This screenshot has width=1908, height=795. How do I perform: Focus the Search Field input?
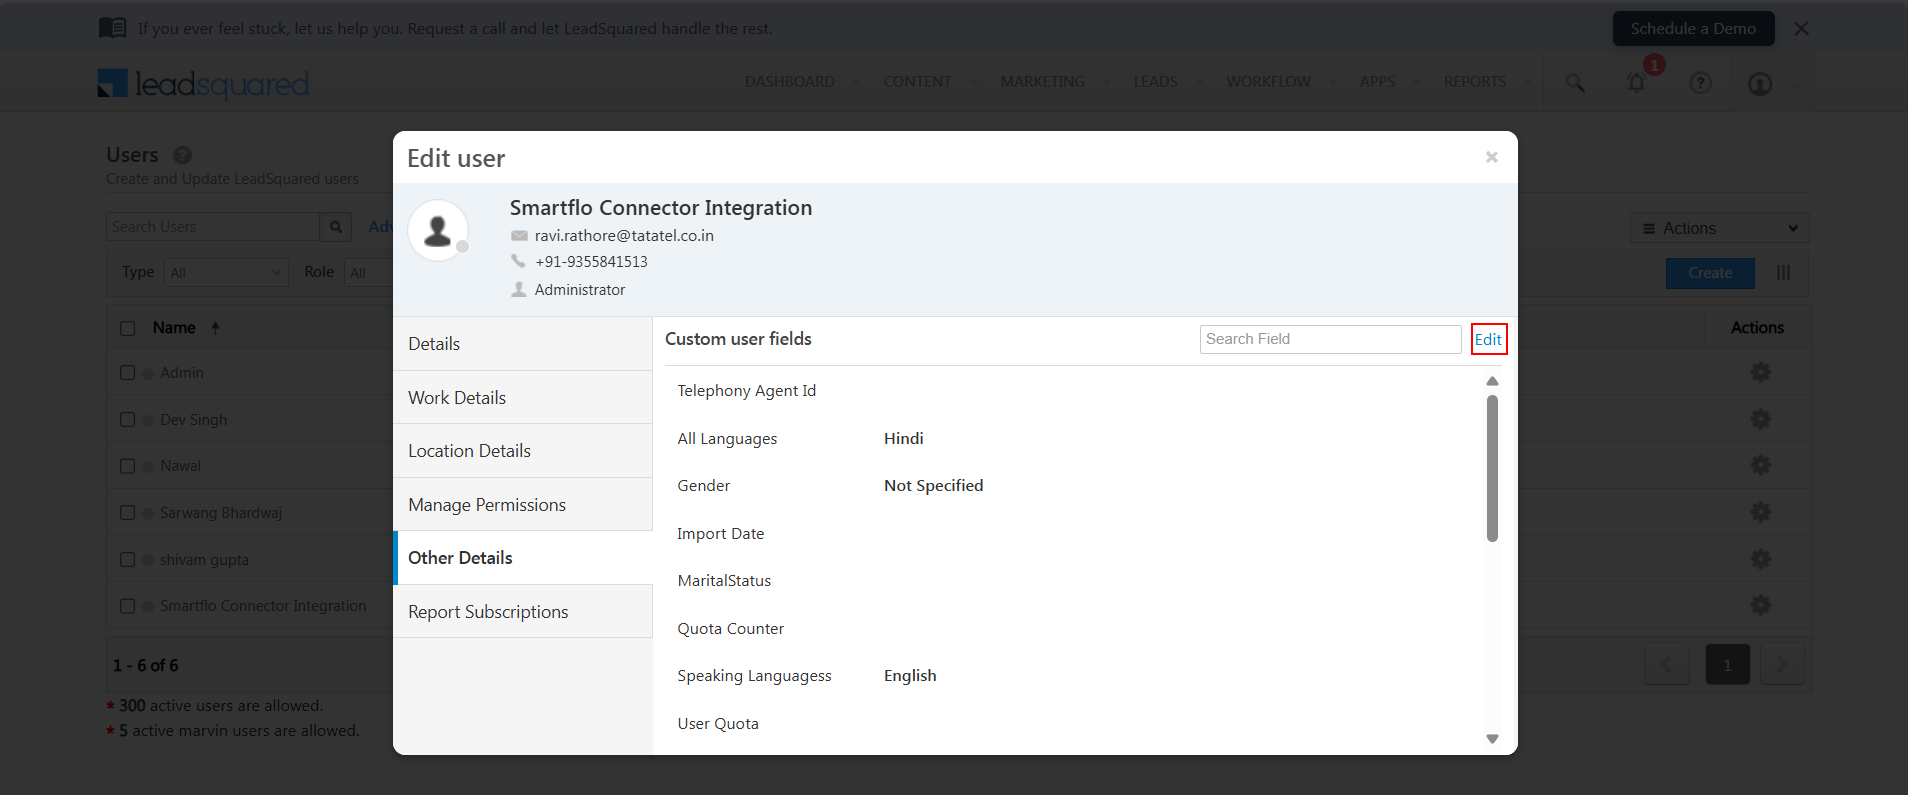1330,339
